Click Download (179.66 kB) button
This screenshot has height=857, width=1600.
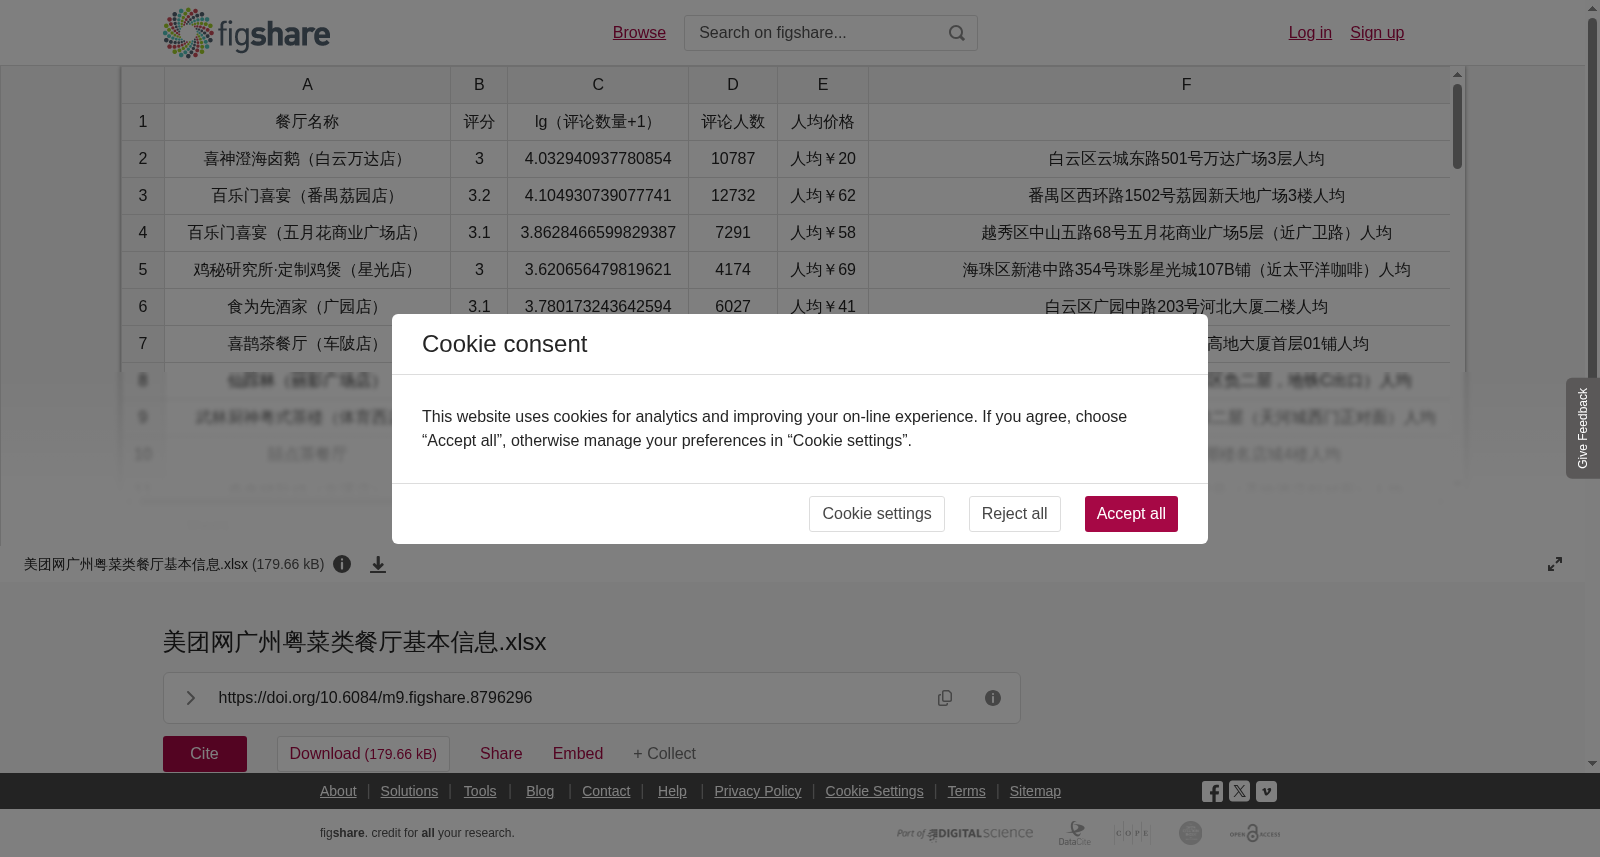pos(363,754)
